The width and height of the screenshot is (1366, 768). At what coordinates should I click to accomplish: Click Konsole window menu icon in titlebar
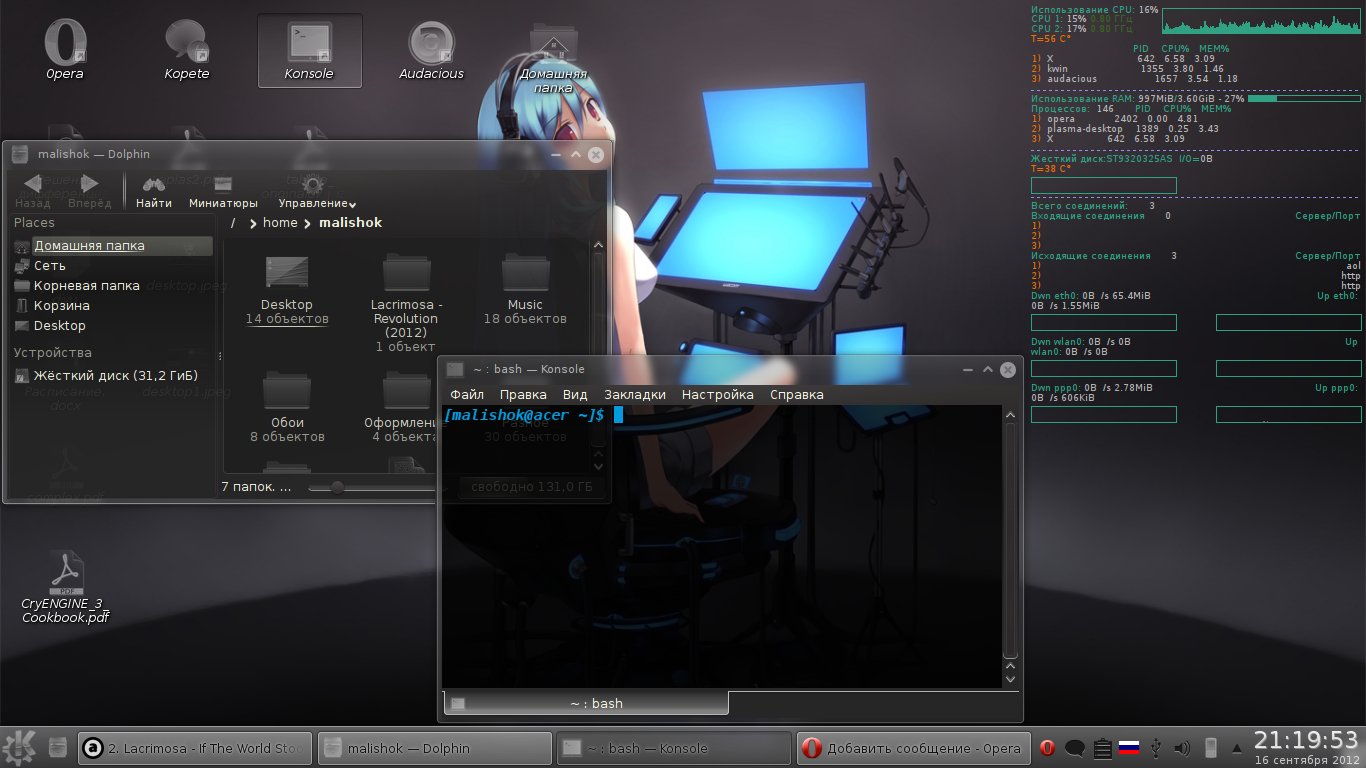click(455, 369)
